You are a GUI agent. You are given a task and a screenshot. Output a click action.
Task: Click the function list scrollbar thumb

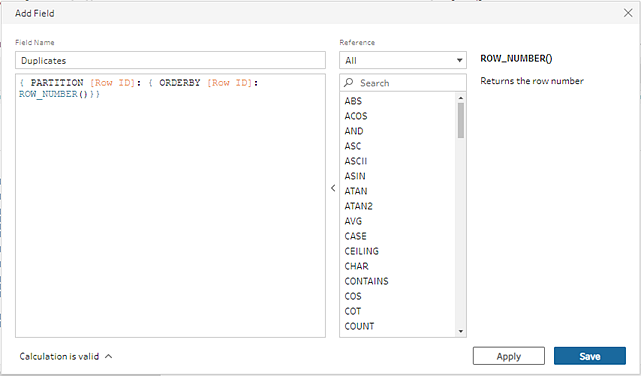pos(461,120)
